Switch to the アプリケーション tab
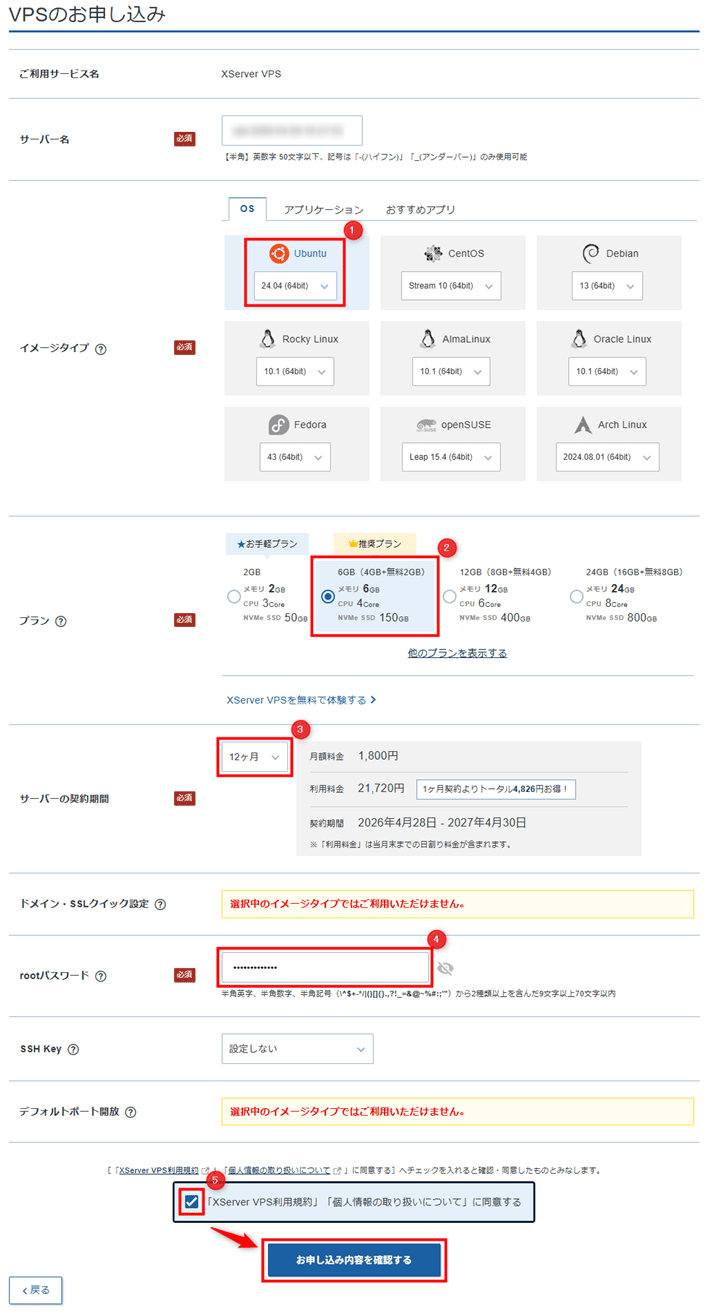 coord(324,210)
